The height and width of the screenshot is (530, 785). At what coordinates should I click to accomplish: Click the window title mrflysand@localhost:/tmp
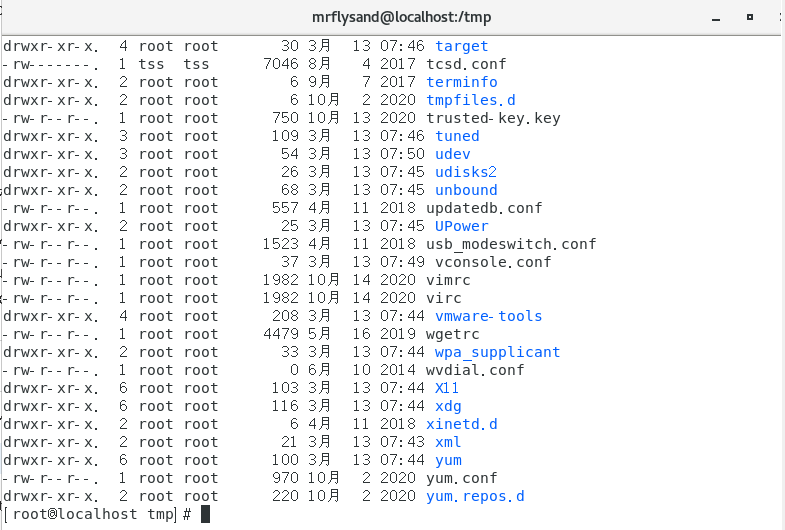[401, 18]
